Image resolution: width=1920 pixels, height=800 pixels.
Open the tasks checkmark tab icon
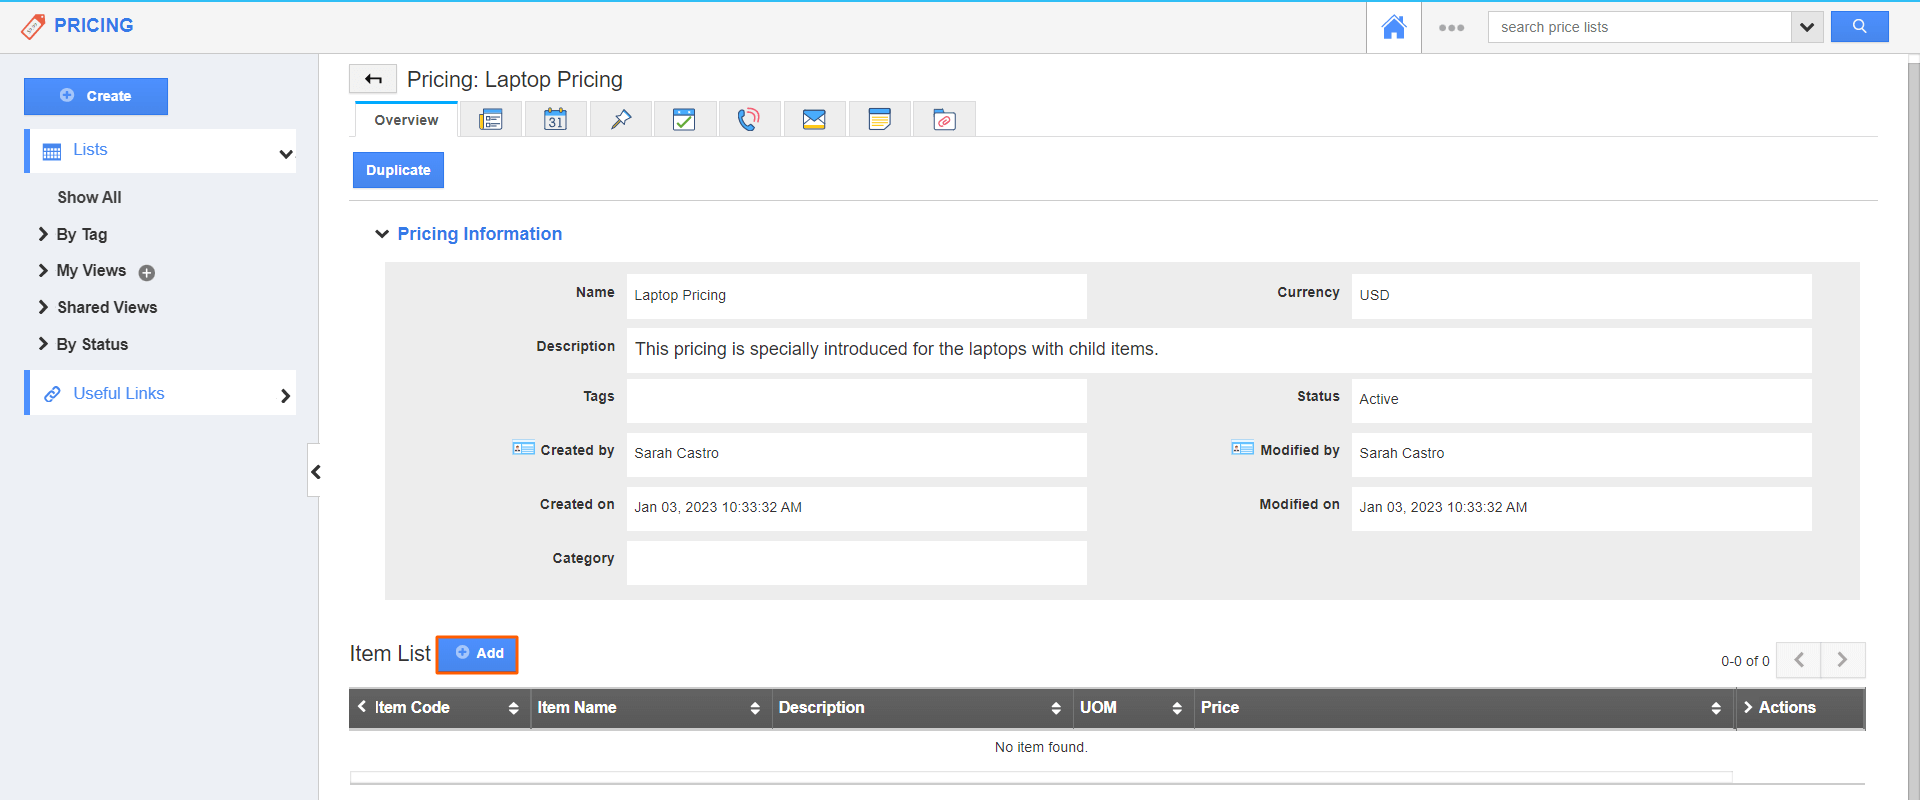click(x=684, y=120)
